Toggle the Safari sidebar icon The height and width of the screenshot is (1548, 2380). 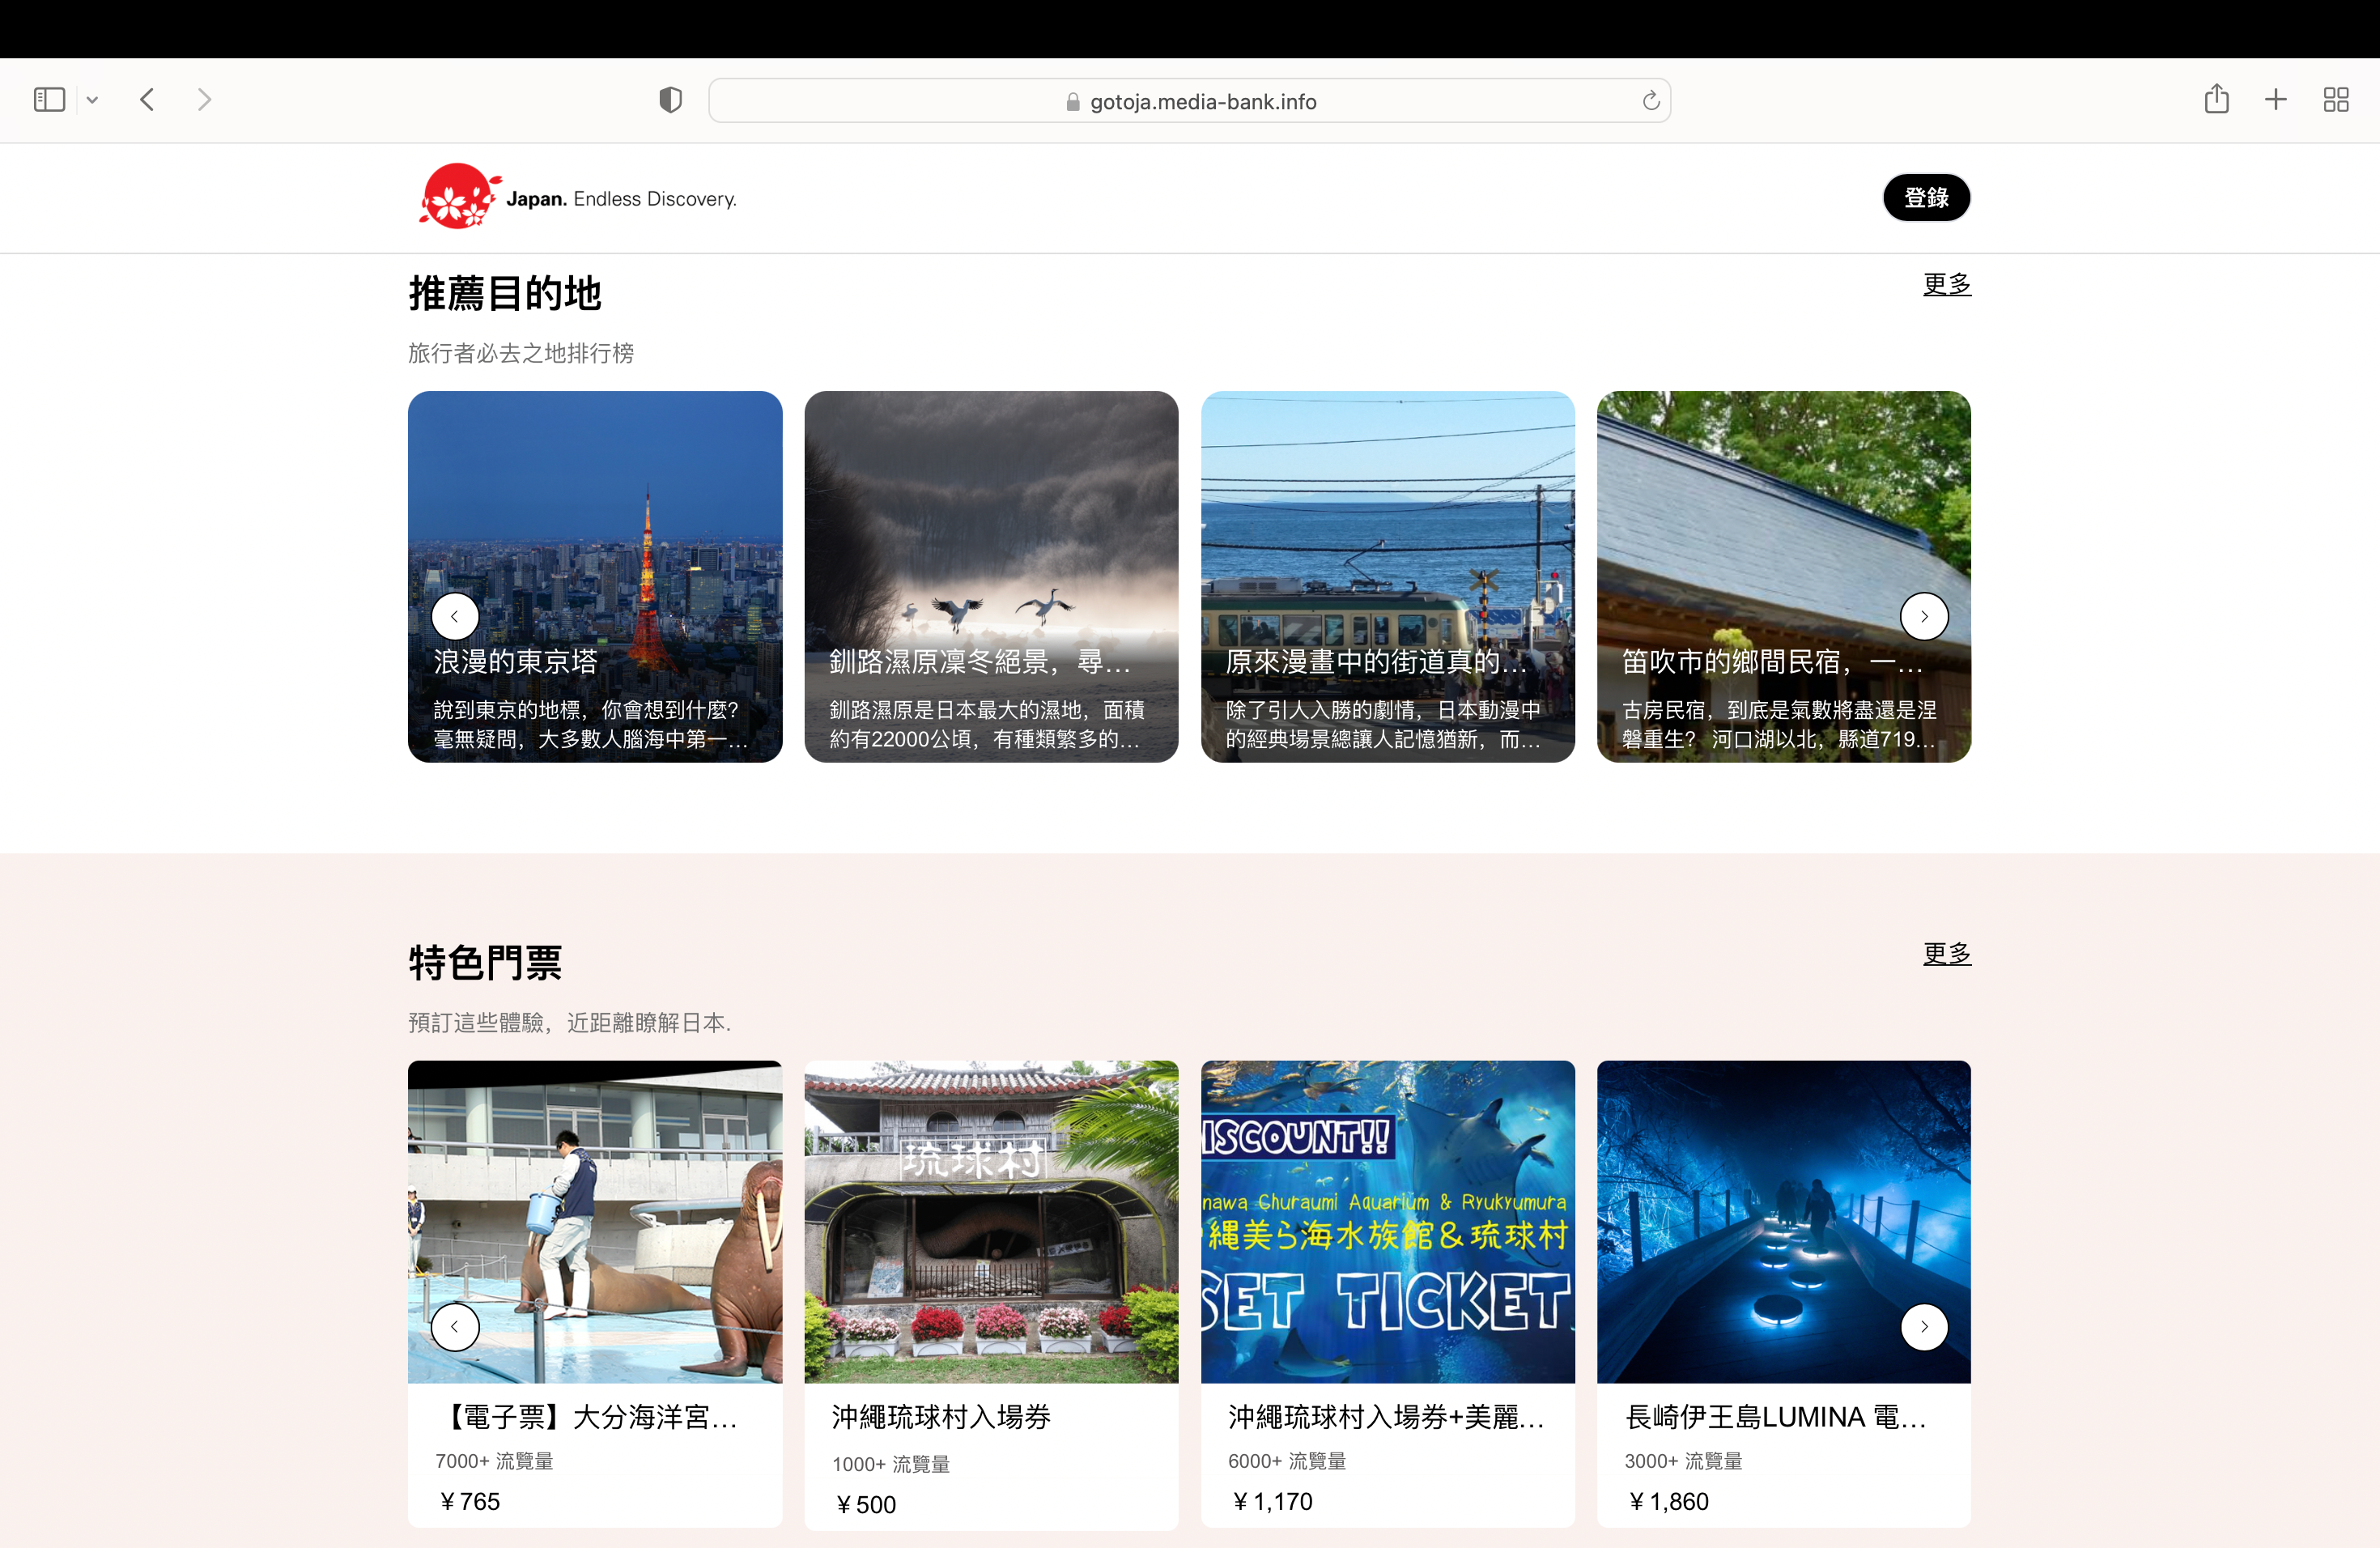pos(49,100)
